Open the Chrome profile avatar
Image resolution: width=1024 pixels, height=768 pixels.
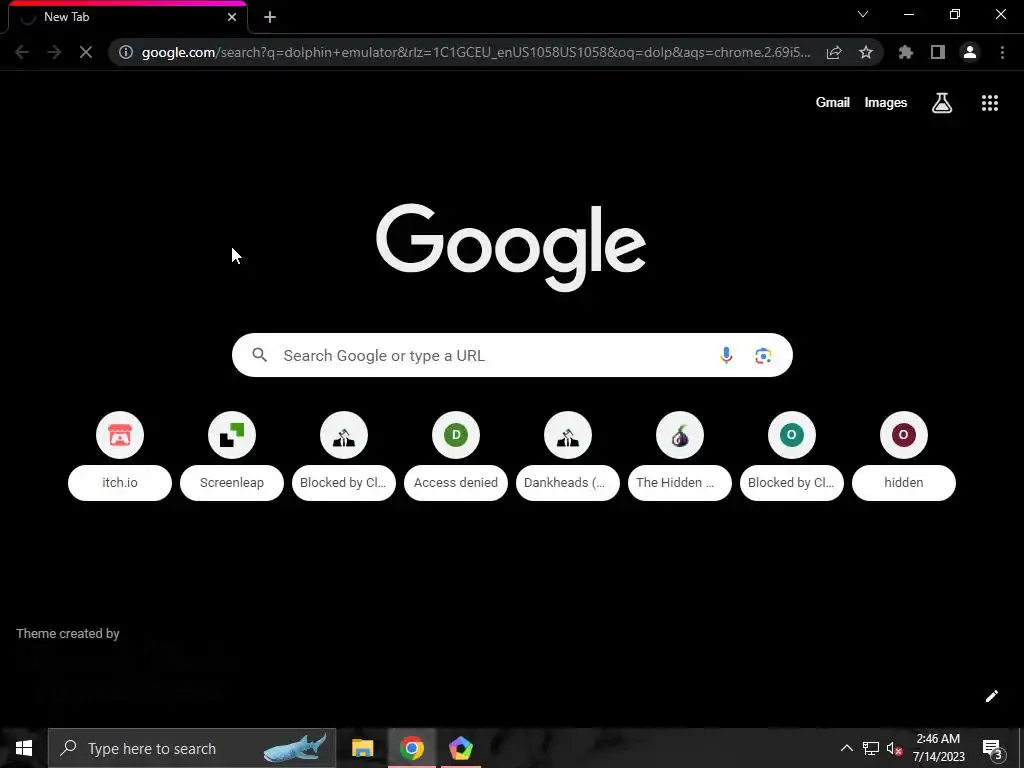pos(970,52)
